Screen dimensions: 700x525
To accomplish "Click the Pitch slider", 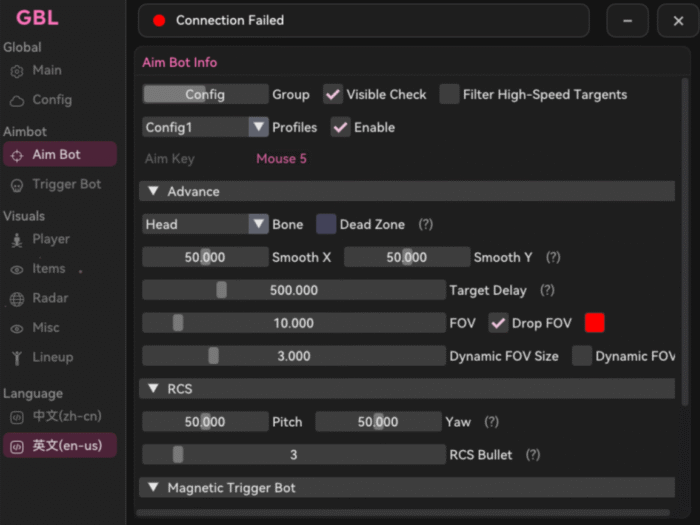I will click(205, 421).
